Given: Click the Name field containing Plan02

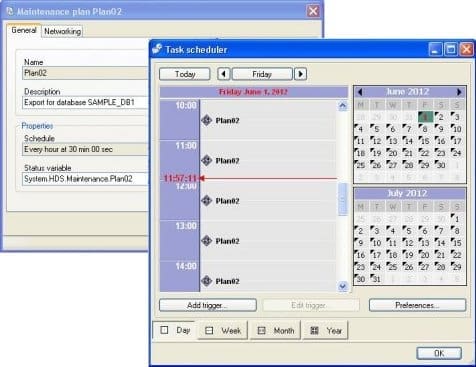Looking at the screenshot, I should pyautogui.click(x=85, y=73).
